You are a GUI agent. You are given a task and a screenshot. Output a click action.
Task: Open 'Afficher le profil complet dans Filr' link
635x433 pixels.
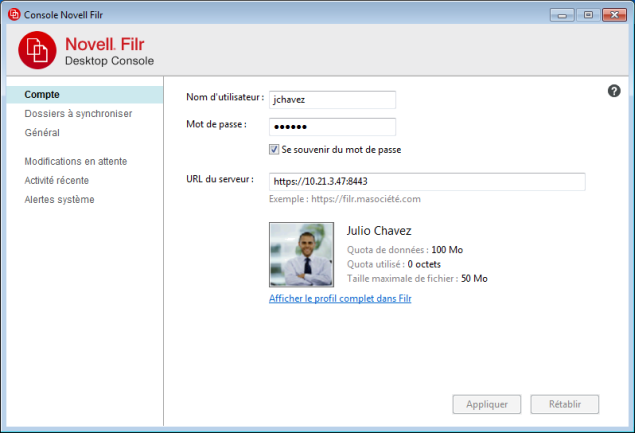coord(340,298)
